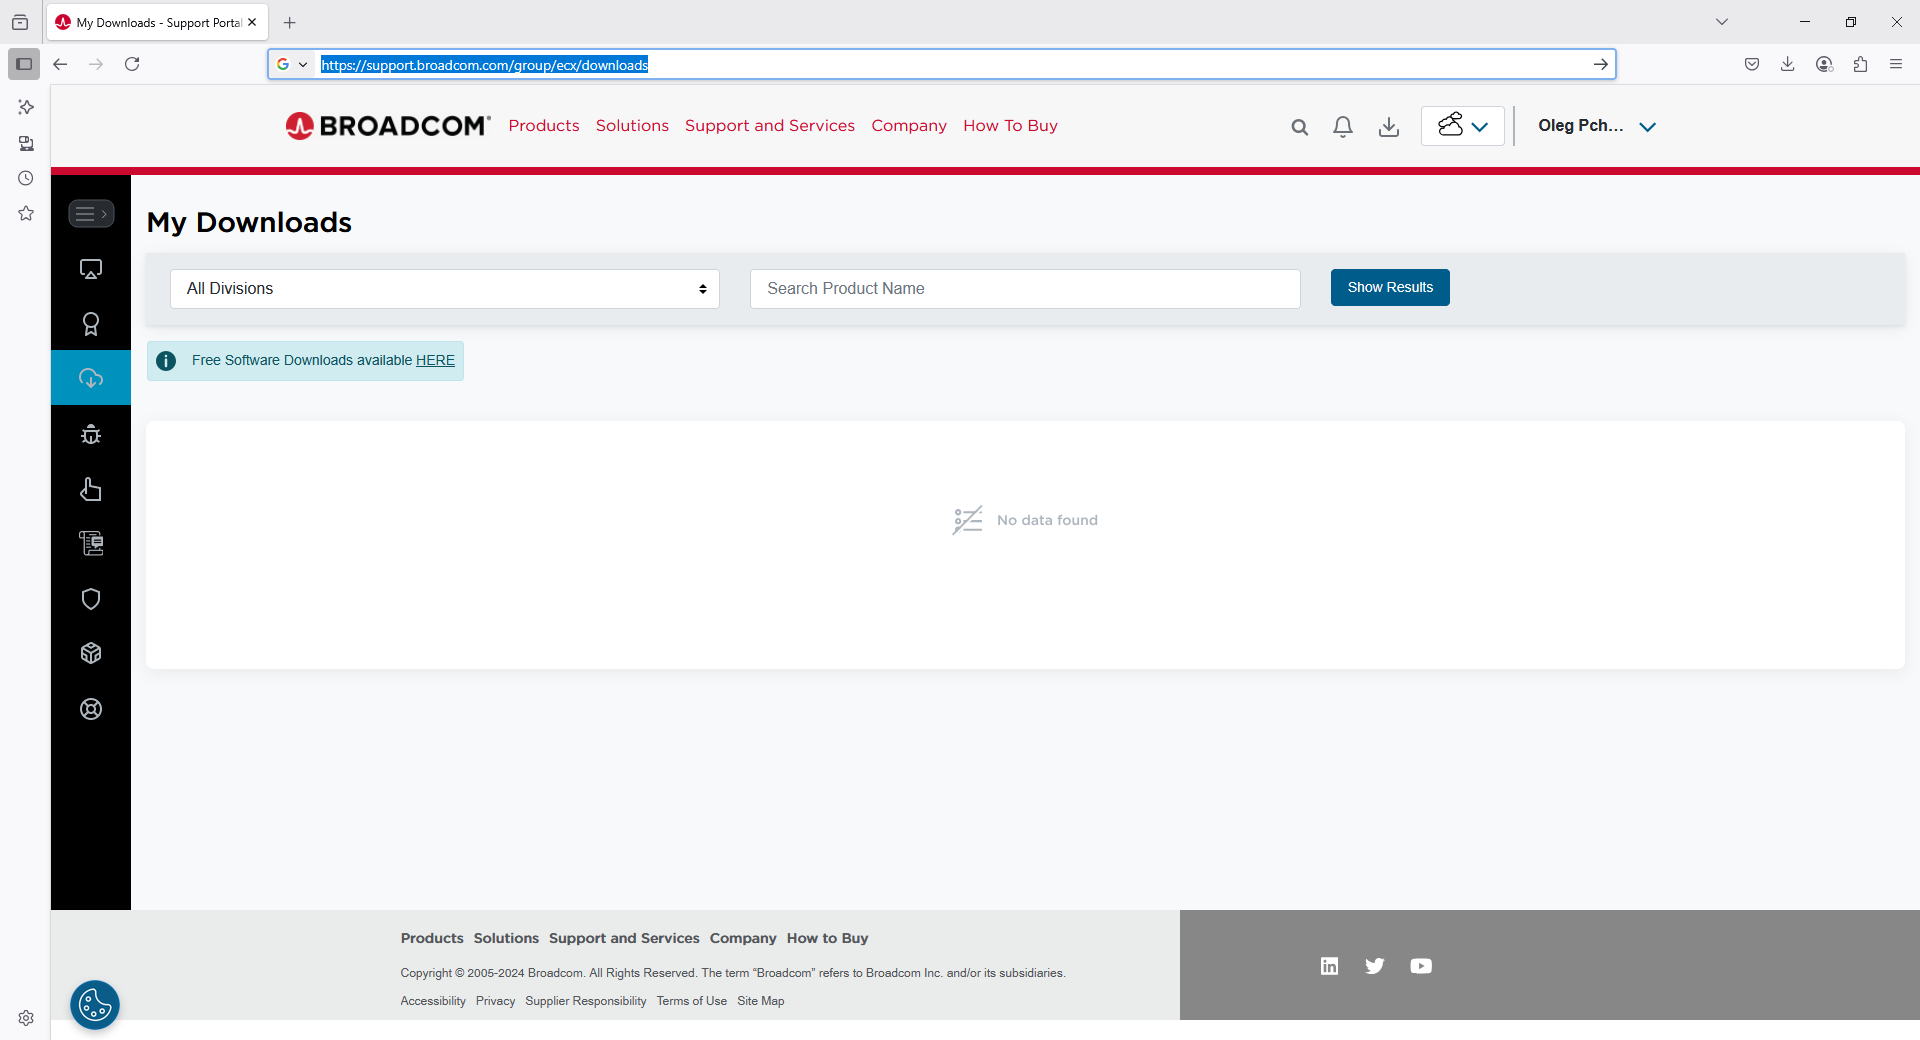The height and width of the screenshot is (1040, 1920).
Task: Visit Broadcom's LinkedIn page icon
Action: point(1329,966)
